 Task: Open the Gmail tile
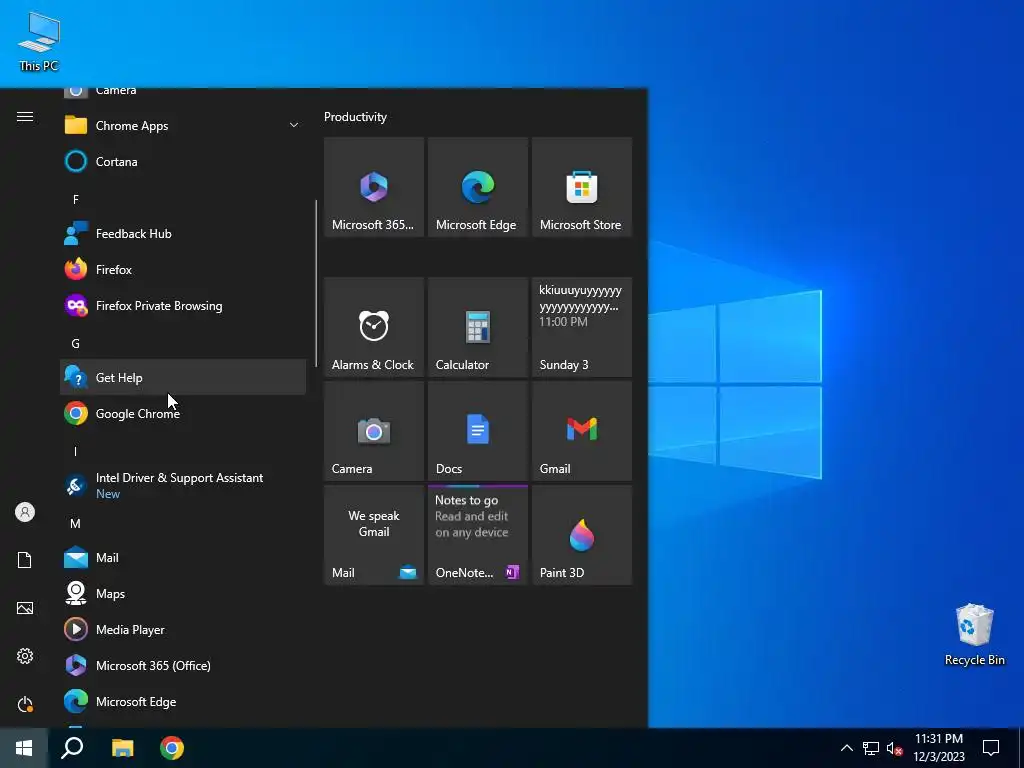(x=582, y=431)
